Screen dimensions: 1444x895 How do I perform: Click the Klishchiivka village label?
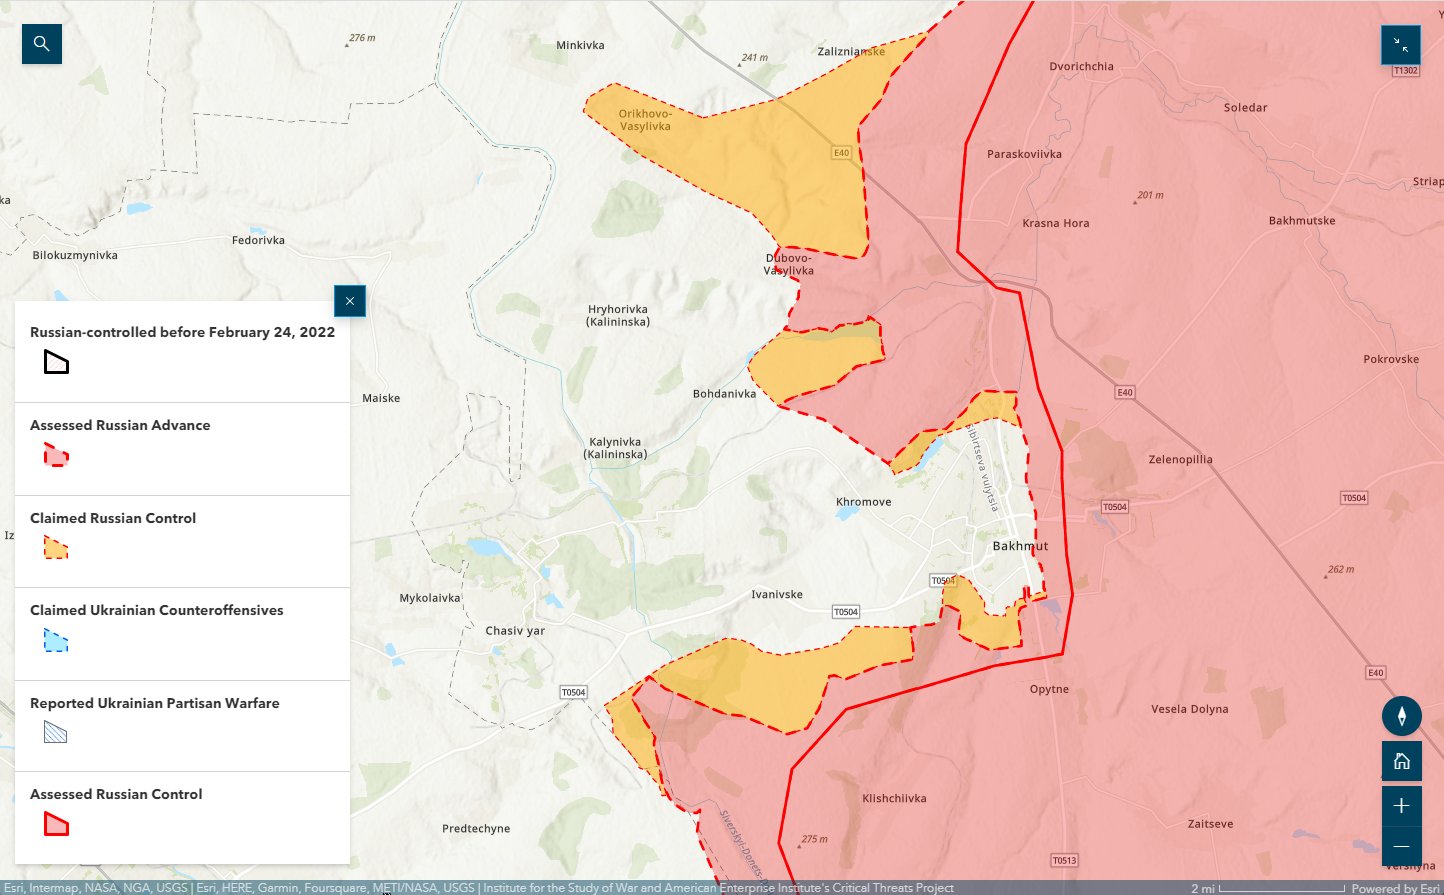(x=894, y=798)
